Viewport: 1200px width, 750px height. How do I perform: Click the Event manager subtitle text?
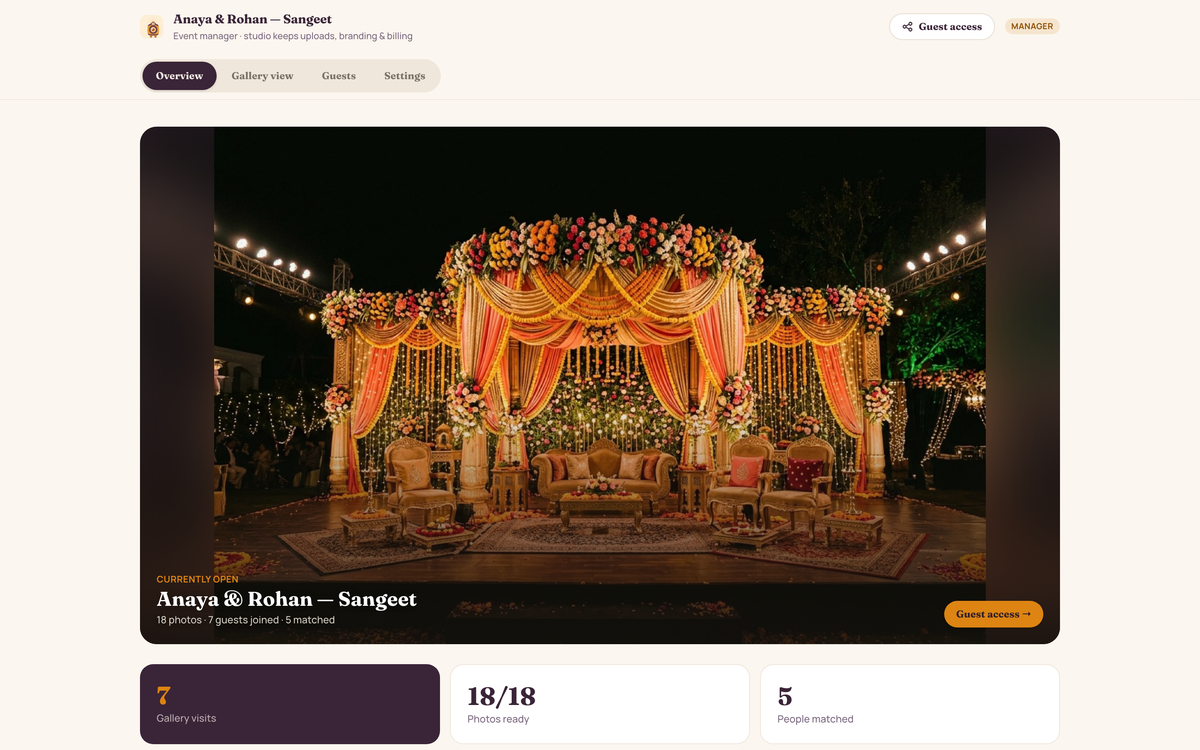(x=292, y=36)
